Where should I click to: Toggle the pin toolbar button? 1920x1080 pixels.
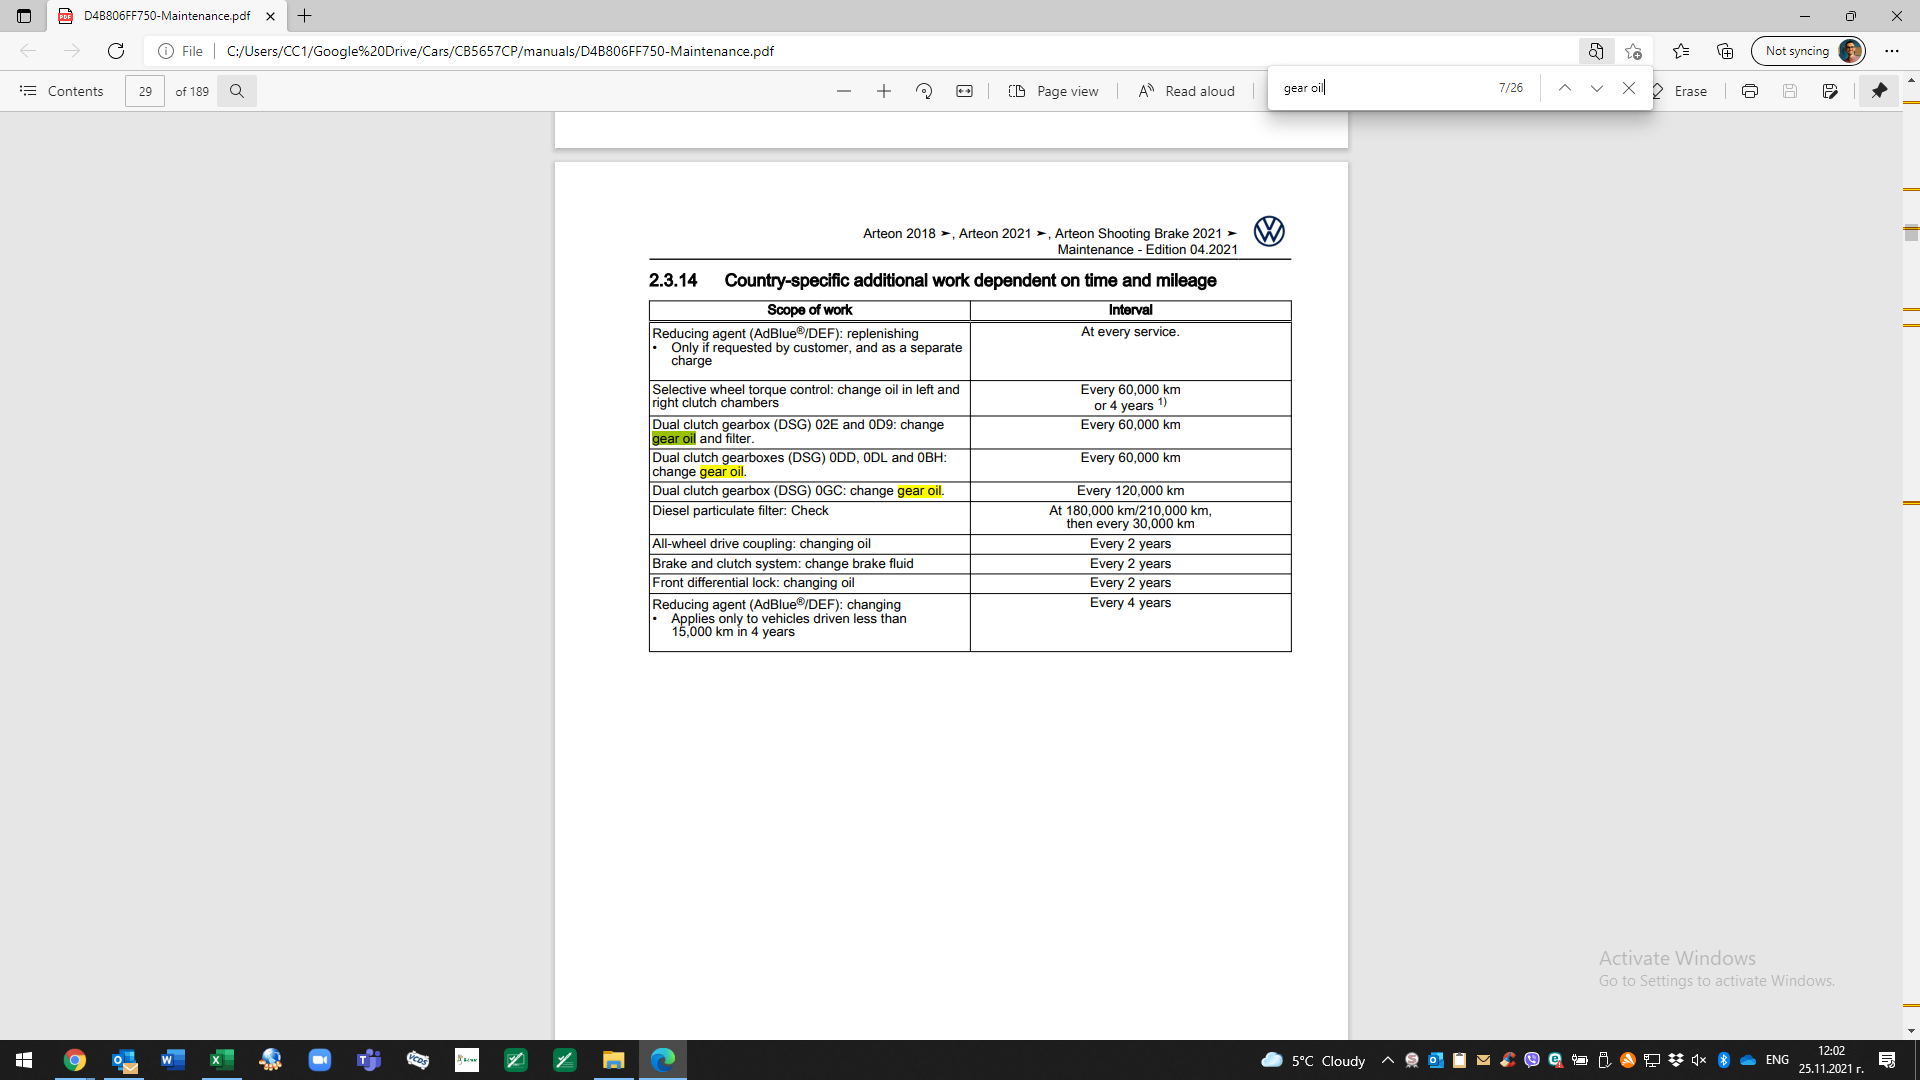click(x=1879, y=91)
